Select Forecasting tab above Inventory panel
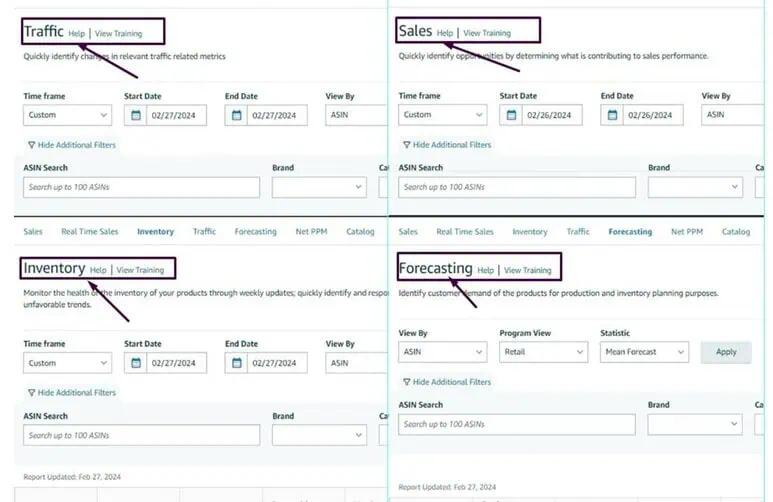773x502 pixels. tap(255, 232)
